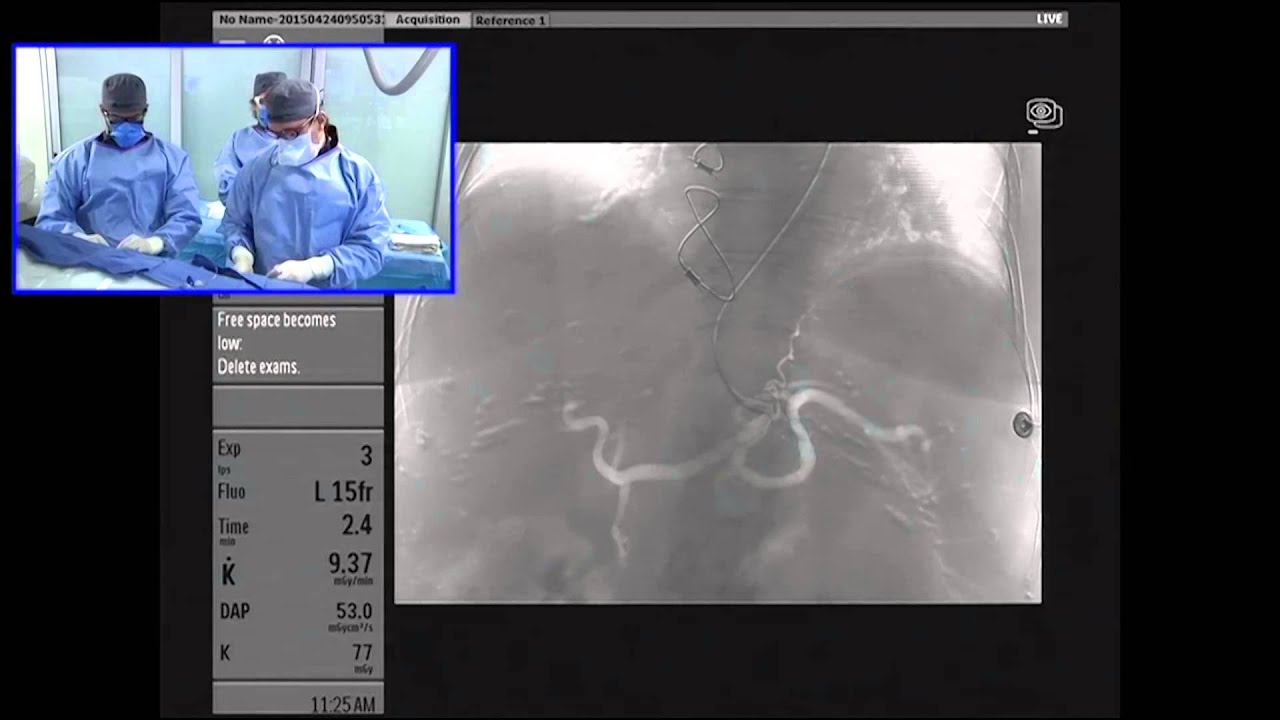
Task: Select the No Name patient ID label
Action: click(299, 19)
